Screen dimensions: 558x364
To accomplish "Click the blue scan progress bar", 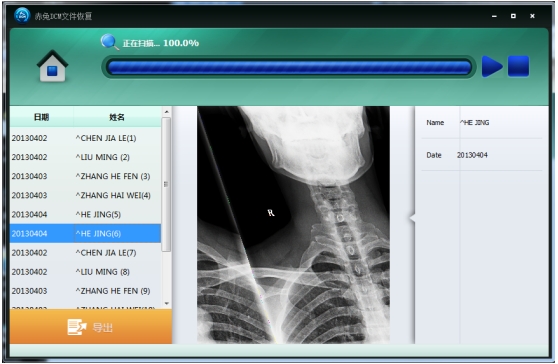I will click(289, 67).
